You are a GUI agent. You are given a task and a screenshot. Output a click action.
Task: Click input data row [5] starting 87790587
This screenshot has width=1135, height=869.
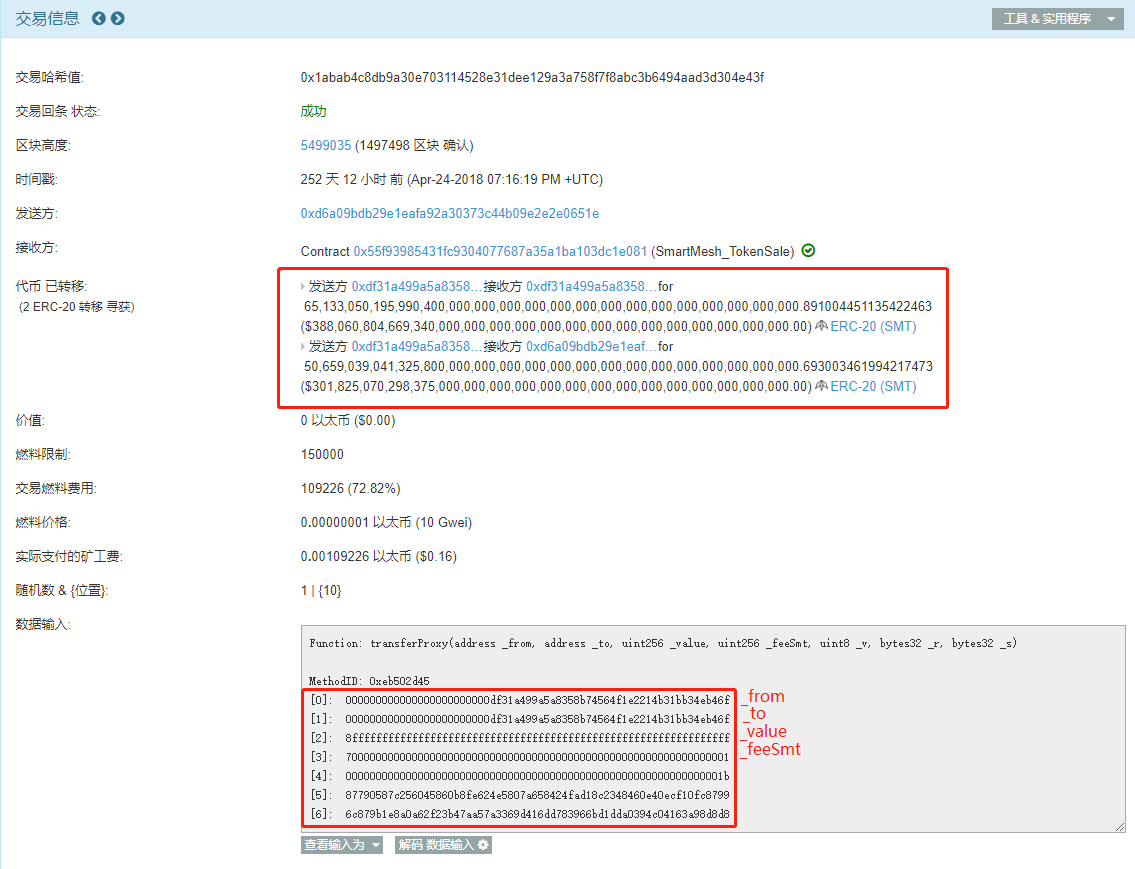[520, 794]
